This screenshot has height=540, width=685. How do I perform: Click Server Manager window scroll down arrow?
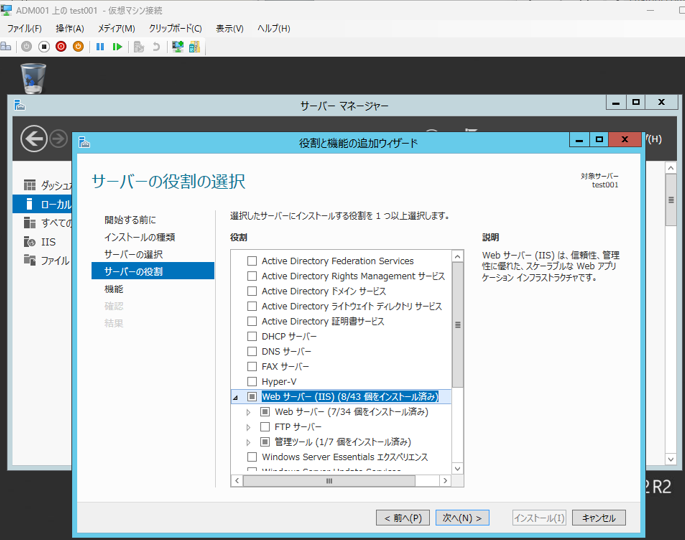[671, 459]
